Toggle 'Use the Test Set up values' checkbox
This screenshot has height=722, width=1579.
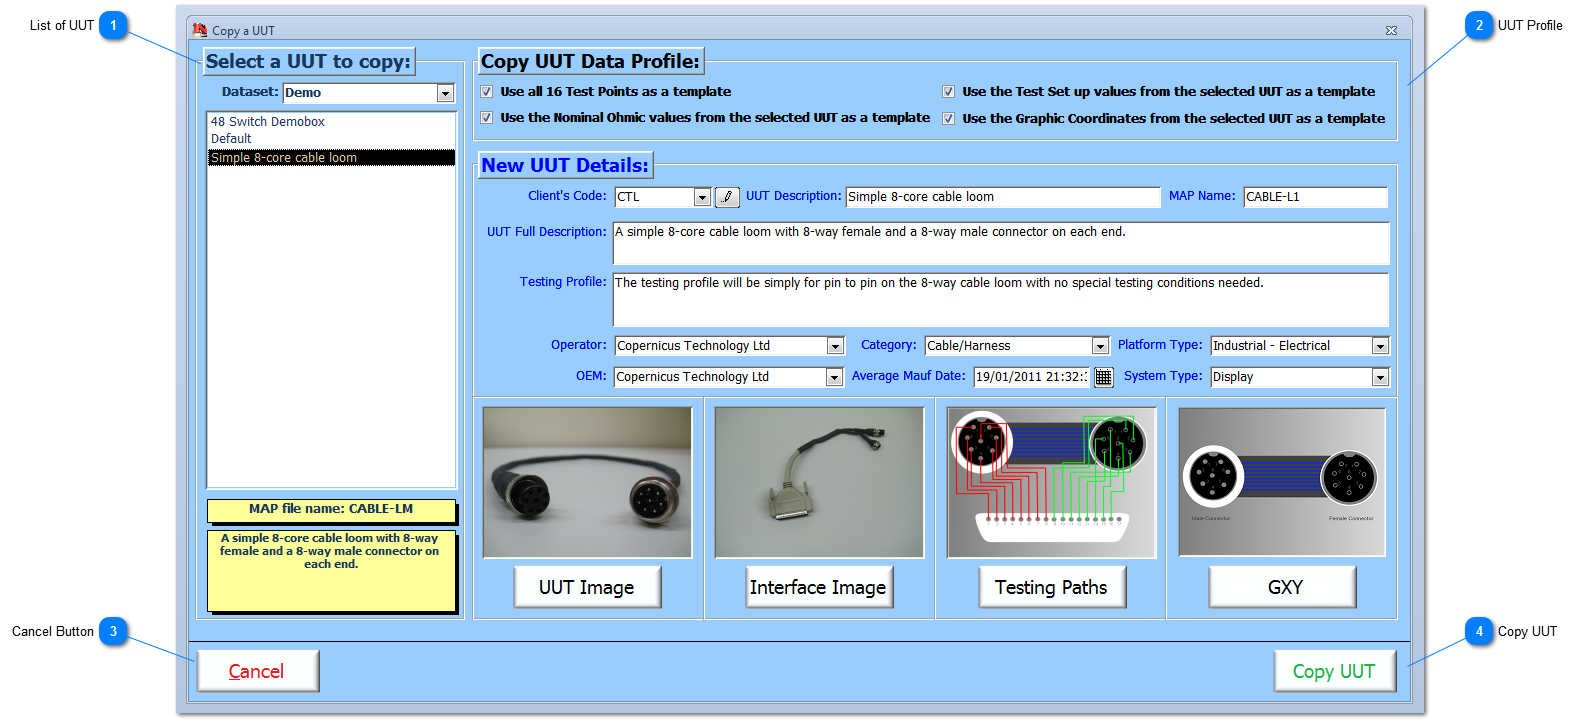point(948,92)
